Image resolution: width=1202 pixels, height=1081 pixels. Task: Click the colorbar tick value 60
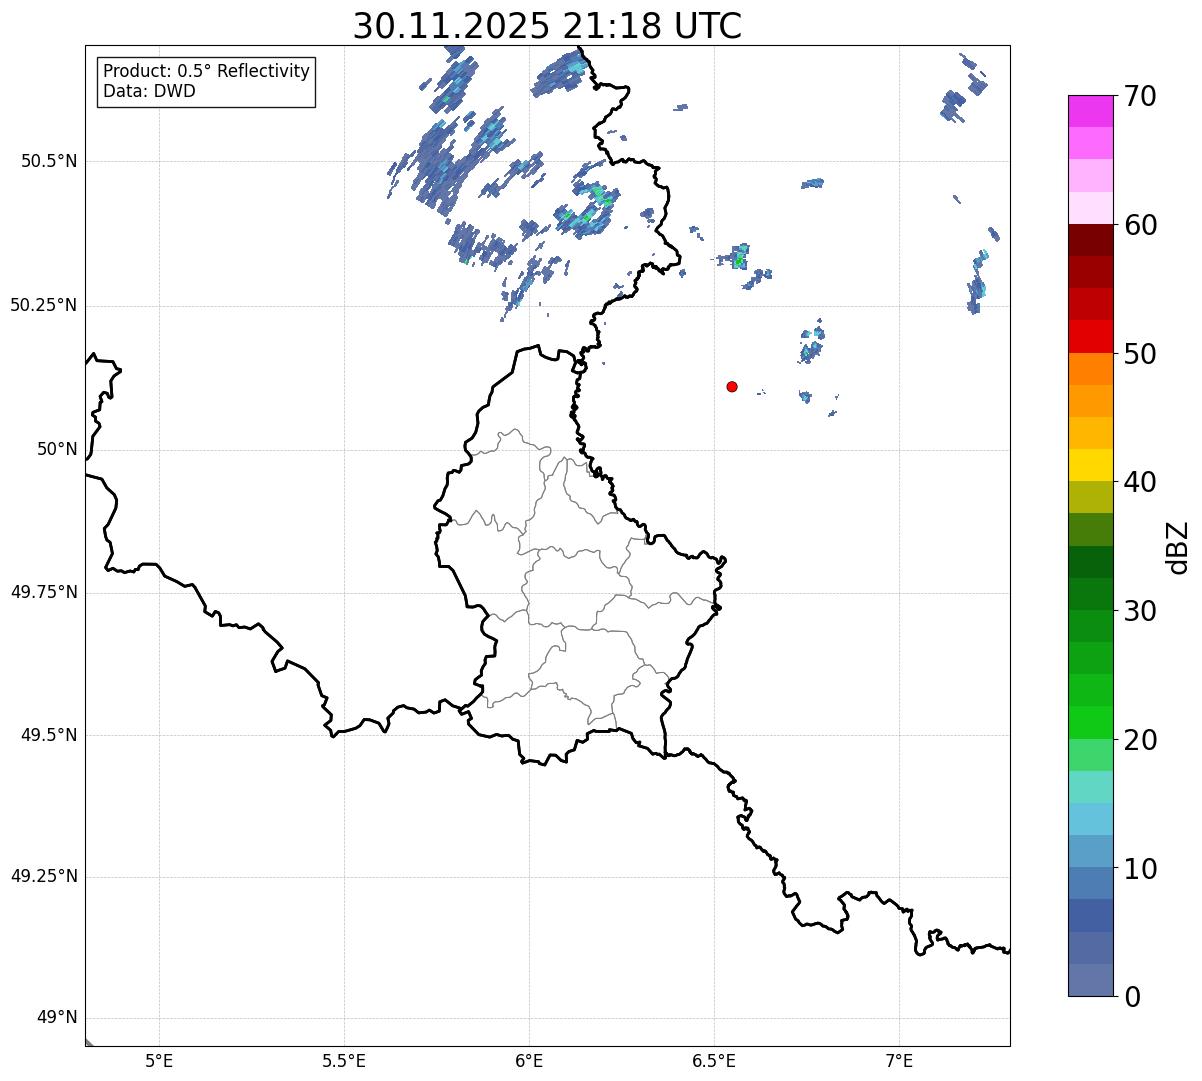click(1140, 224)
